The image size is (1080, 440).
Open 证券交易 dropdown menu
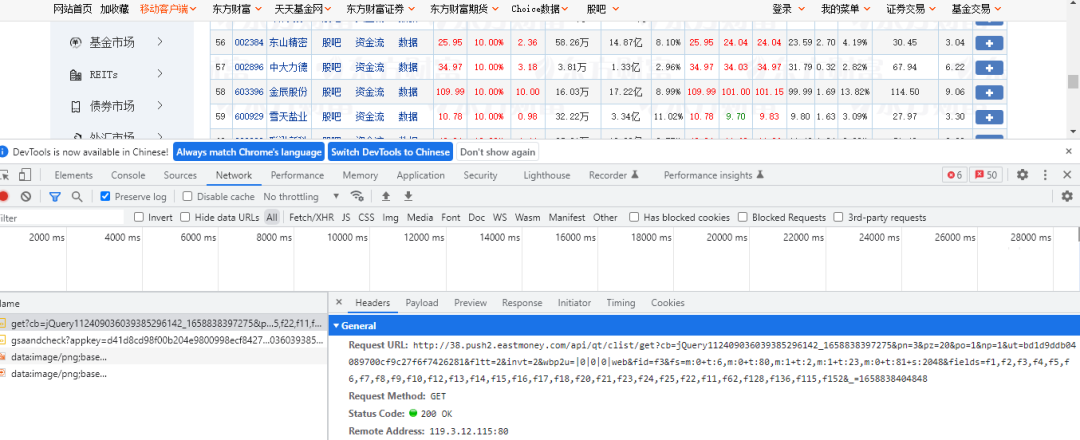point(911,9)
